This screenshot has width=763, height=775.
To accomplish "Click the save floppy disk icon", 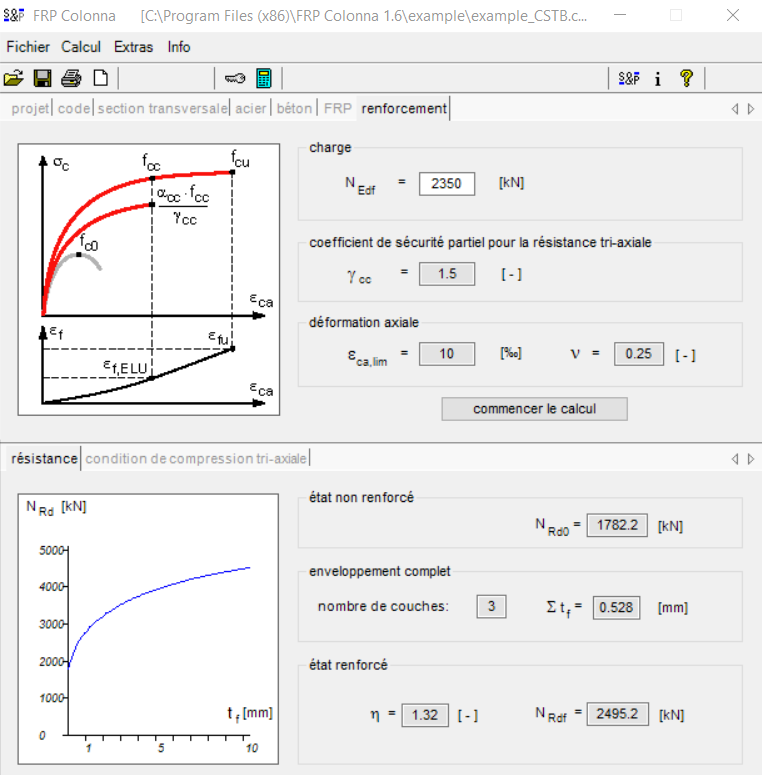I will click(x=43, y=79).
